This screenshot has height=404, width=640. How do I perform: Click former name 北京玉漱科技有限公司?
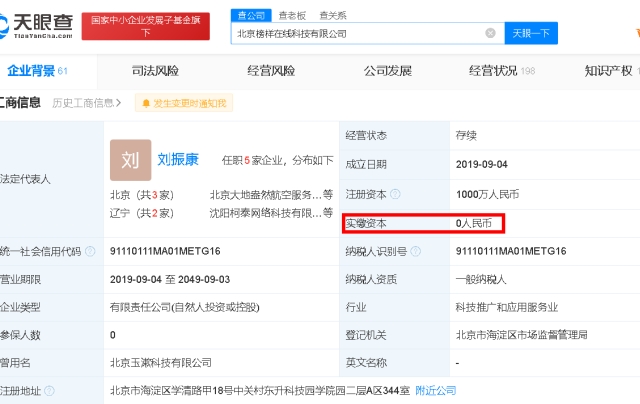coord(161,363)
